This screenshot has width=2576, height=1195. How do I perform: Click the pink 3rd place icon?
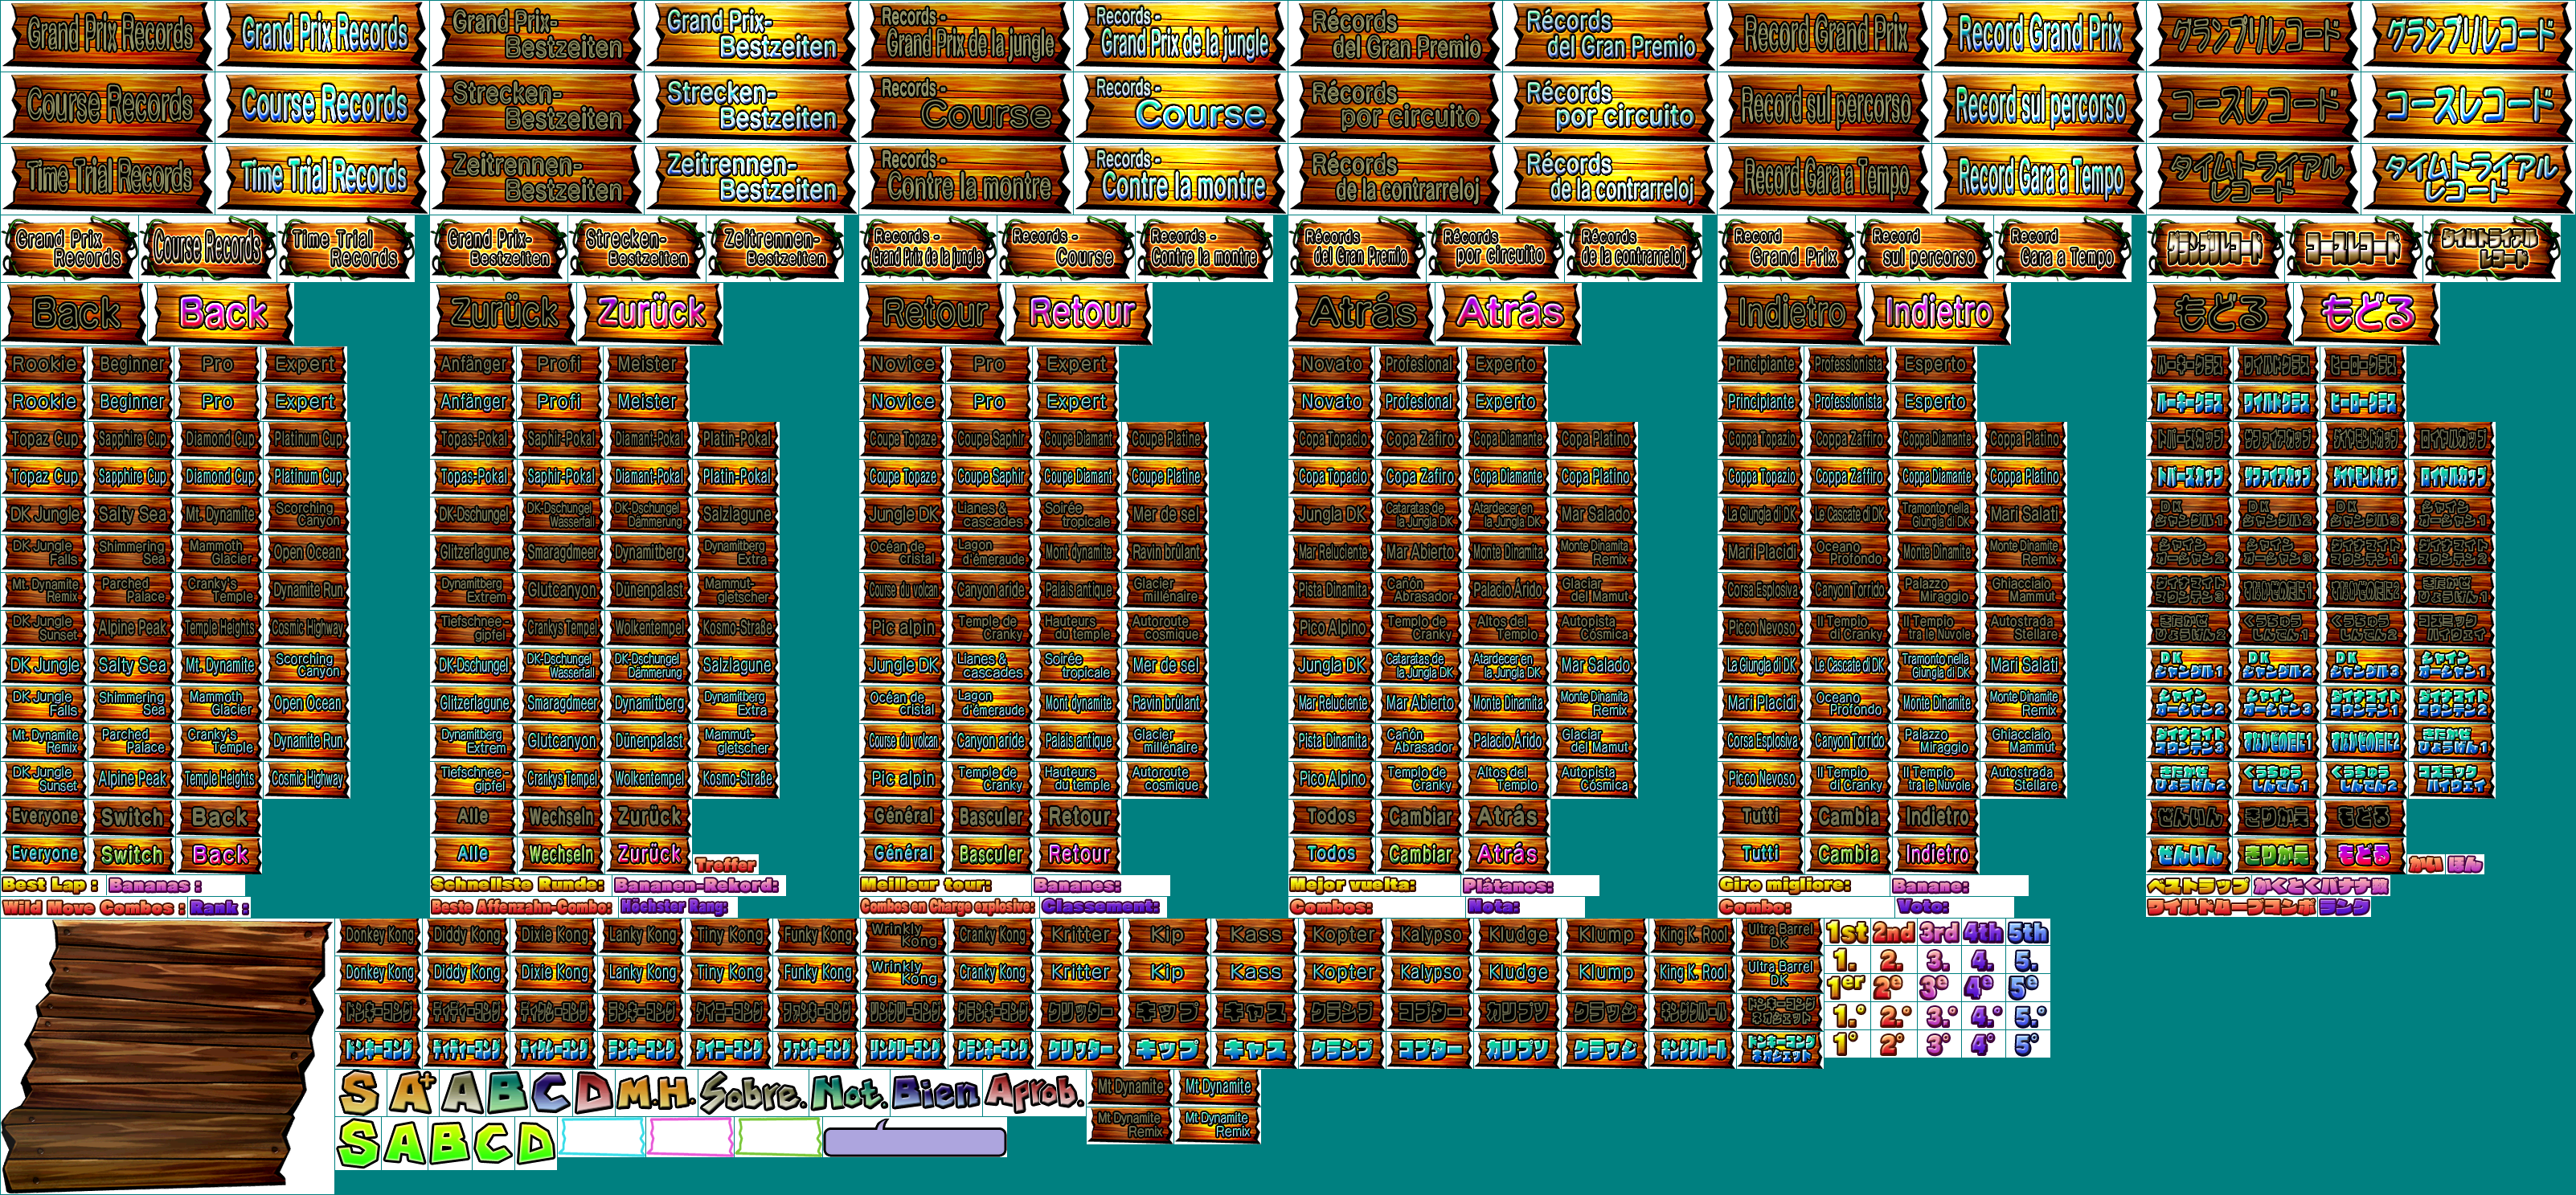coord(1938,933)
